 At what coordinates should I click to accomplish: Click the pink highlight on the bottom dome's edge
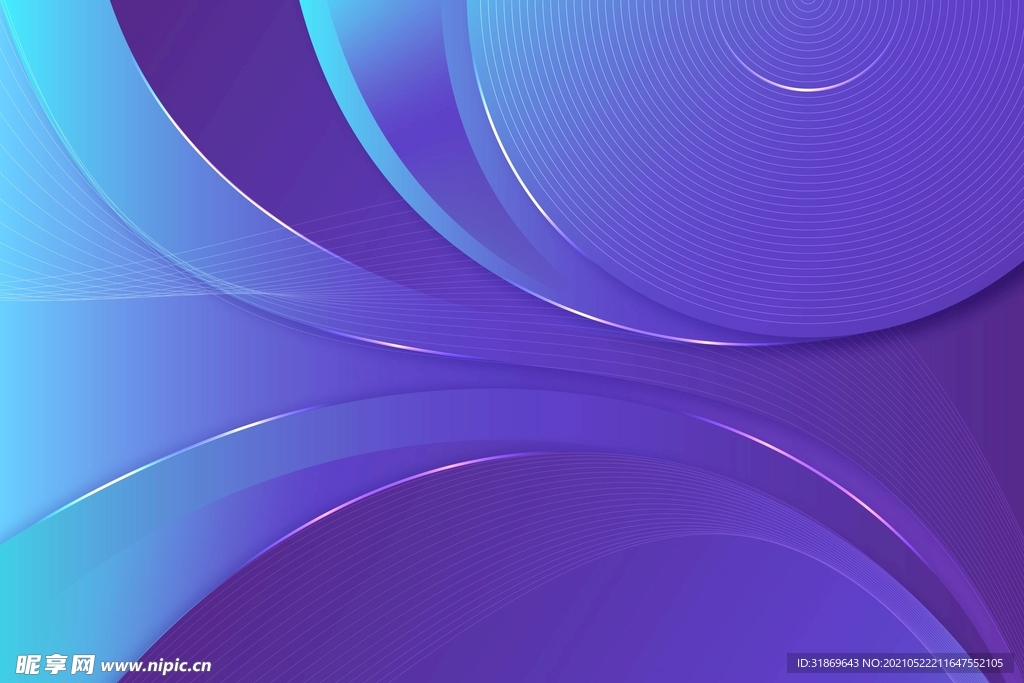coord(440,467)
